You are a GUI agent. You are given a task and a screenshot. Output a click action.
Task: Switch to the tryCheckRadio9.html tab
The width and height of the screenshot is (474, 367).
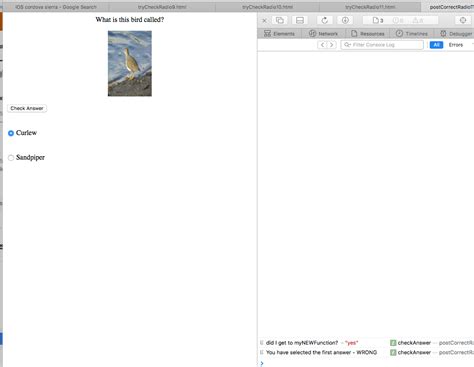[x=162, y=7]
